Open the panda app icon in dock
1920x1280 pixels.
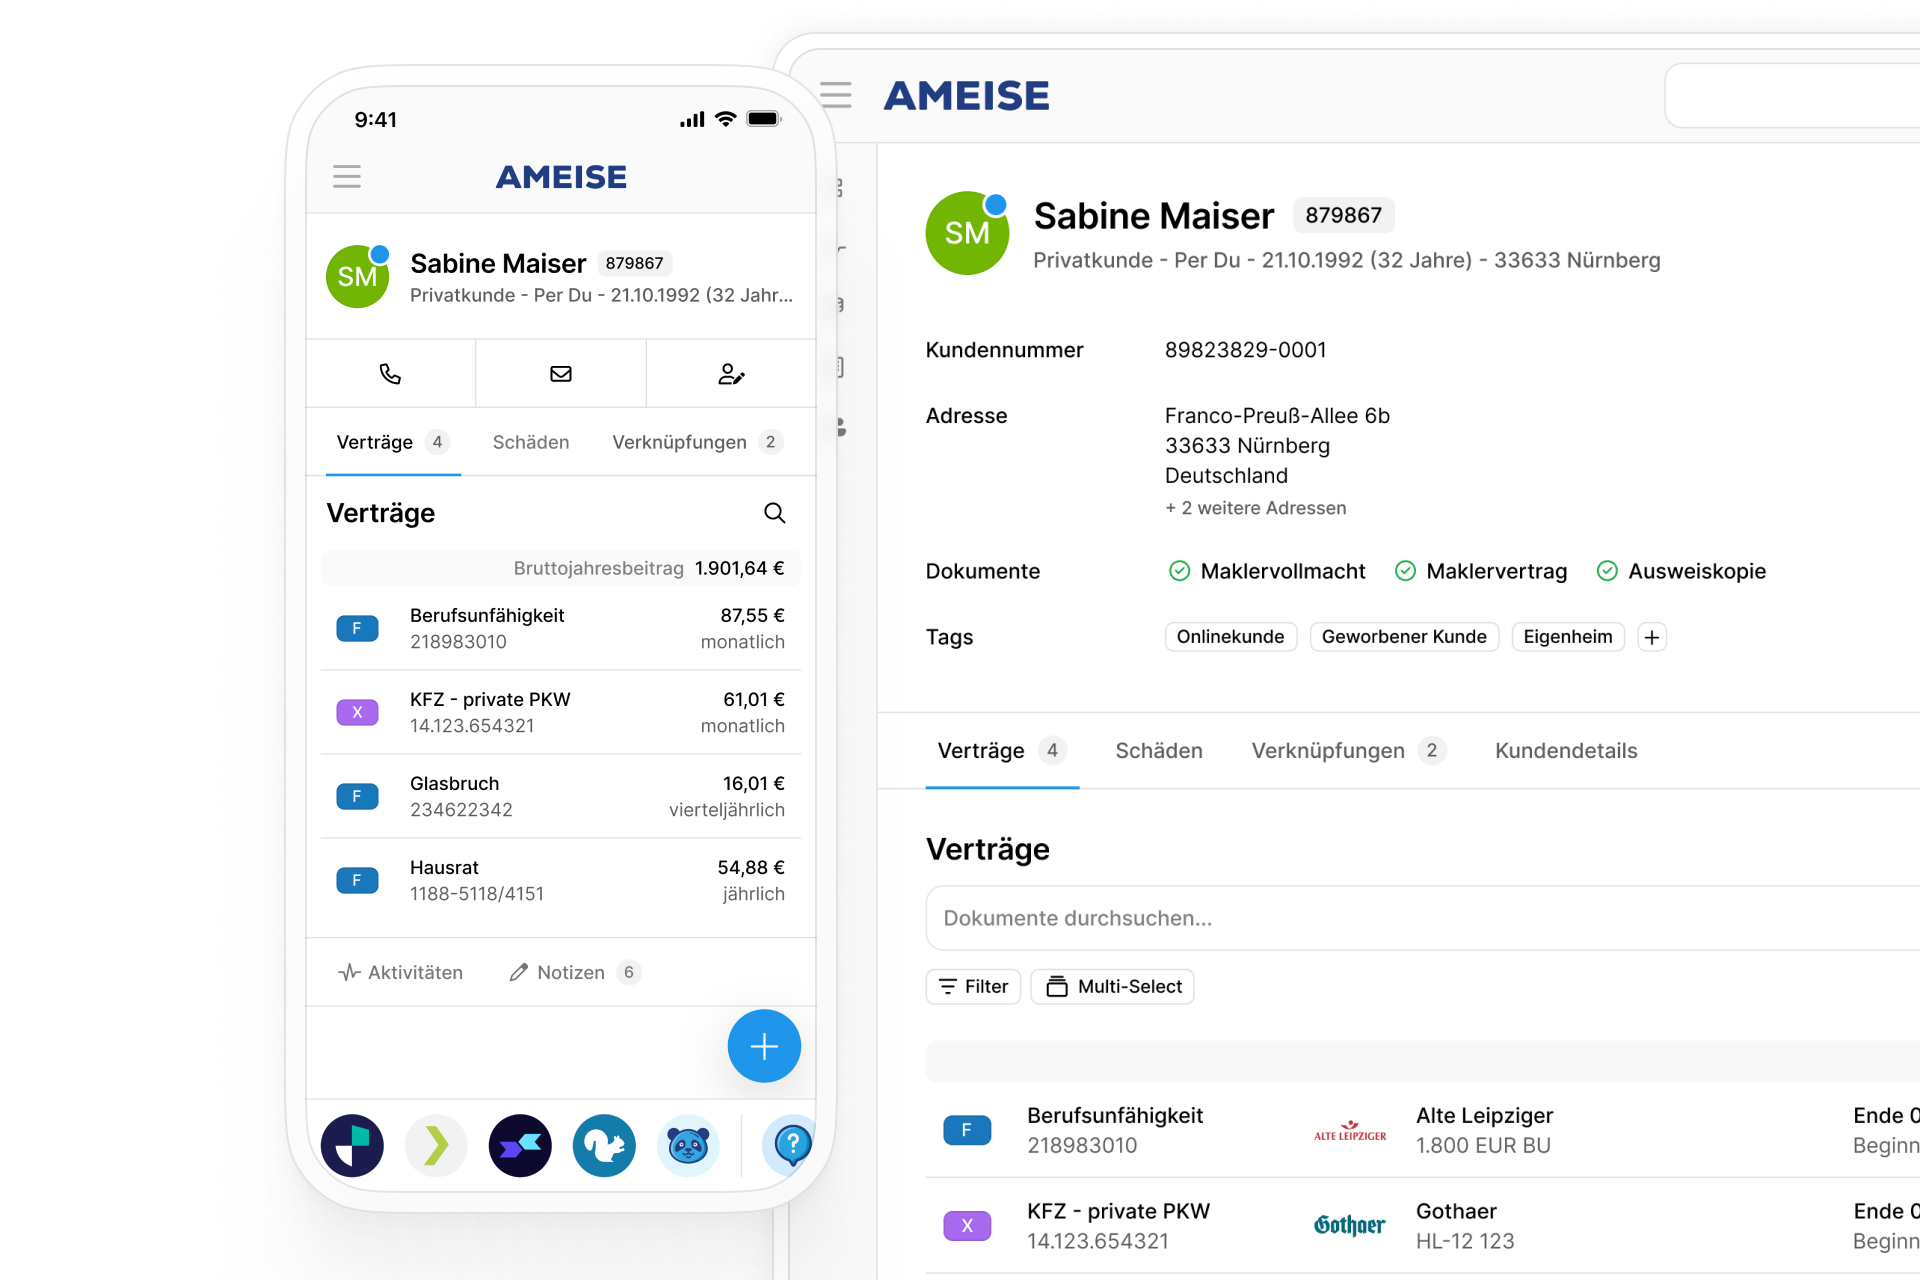(x=688, y=1145)
